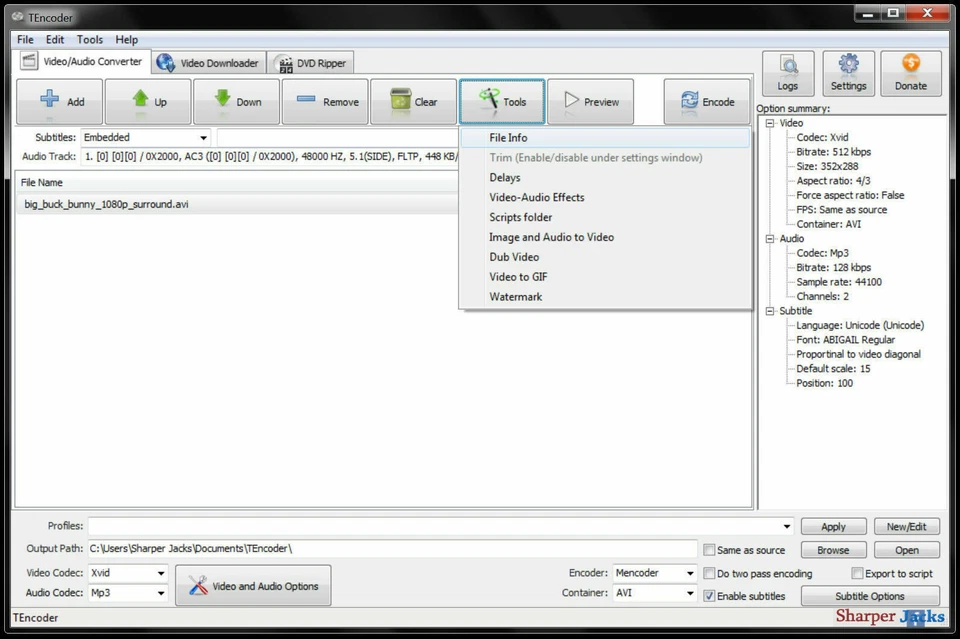Open the Preview tool
The height and width of the screenshot is (639, 960).
point(591,101)
